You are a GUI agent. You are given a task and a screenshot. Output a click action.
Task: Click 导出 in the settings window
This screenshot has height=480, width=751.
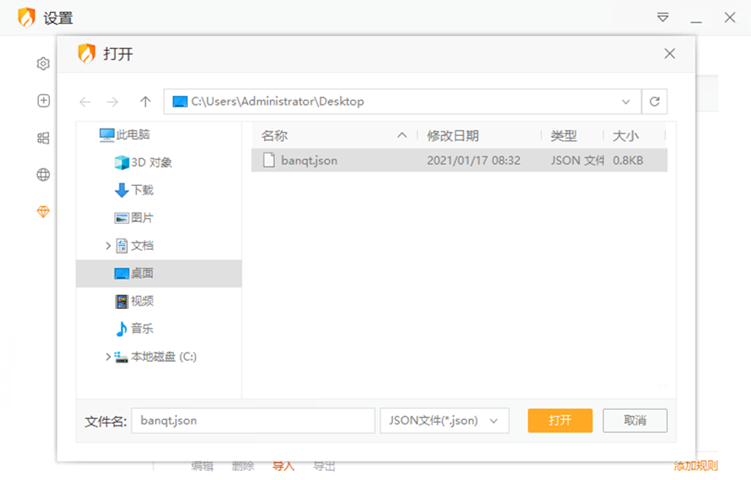point(324,466)
